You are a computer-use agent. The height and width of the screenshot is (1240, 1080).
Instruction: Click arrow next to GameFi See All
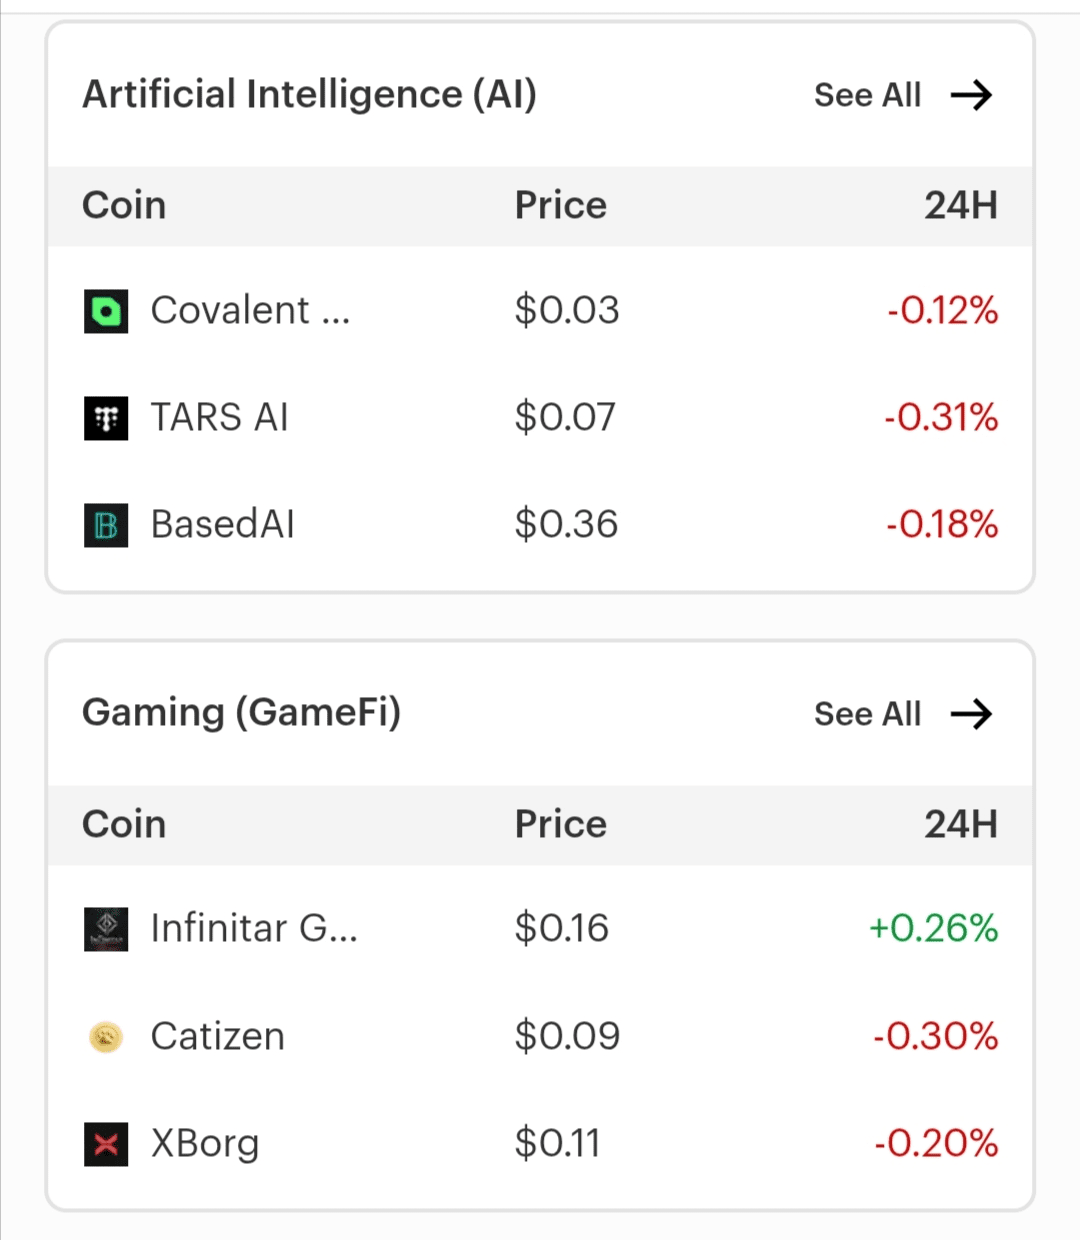coord(971,714)
